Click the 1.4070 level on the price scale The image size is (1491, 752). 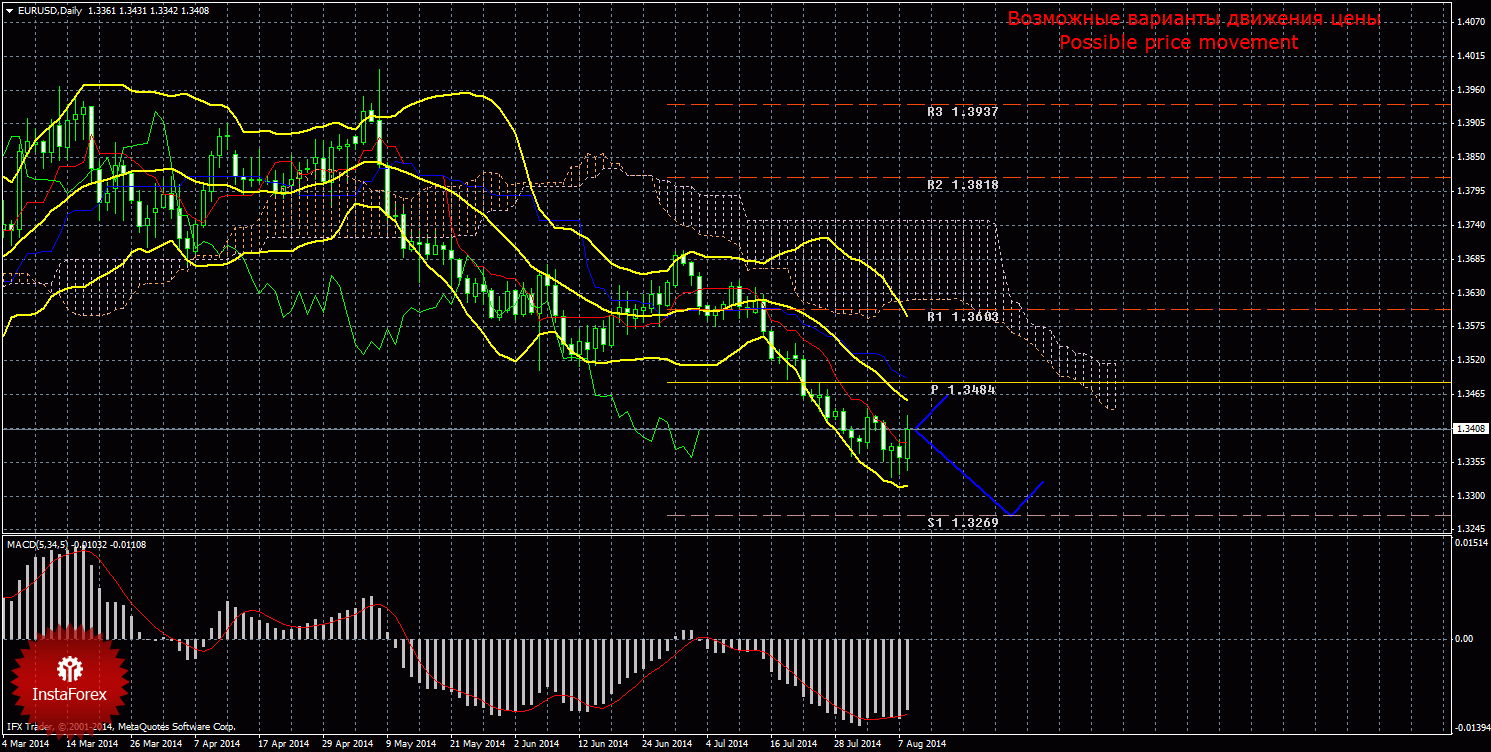click(1472, 20)
